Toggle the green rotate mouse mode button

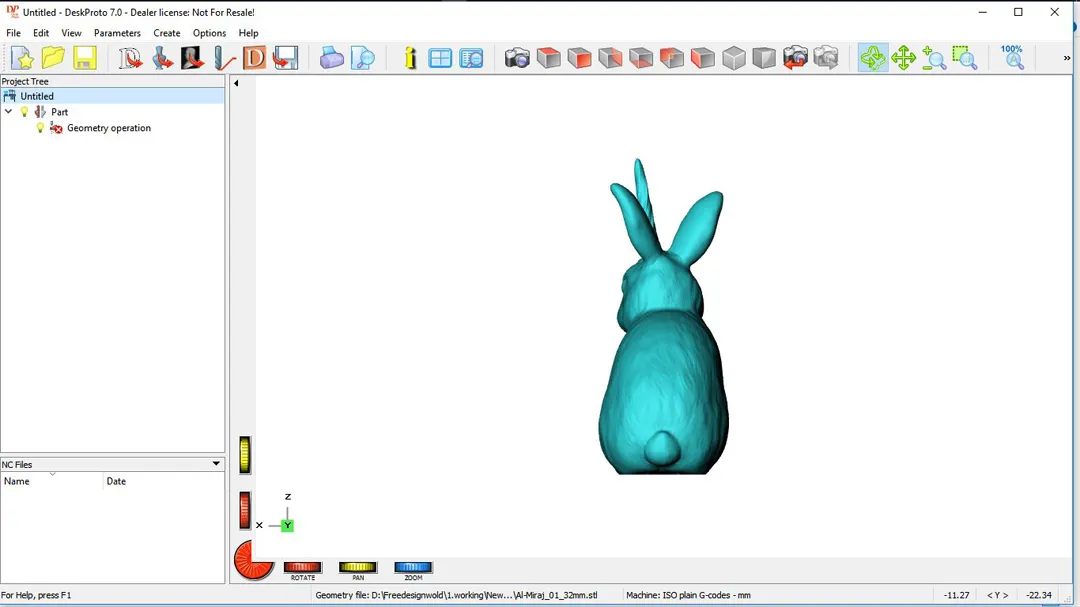point(873,58)
